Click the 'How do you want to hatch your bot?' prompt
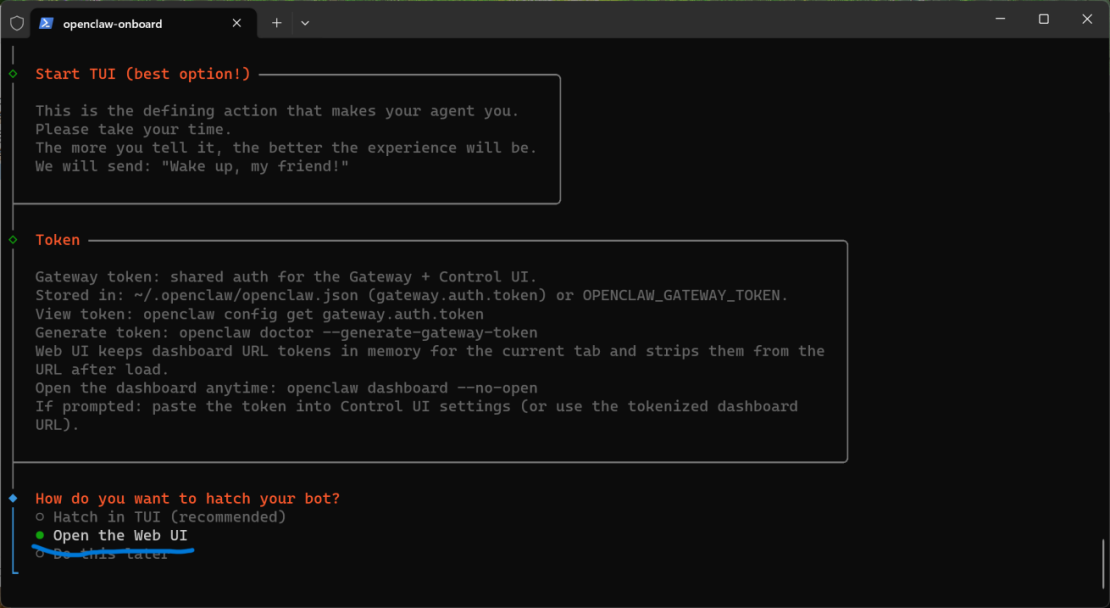1110x608 pixels. [x=187, y=498]
